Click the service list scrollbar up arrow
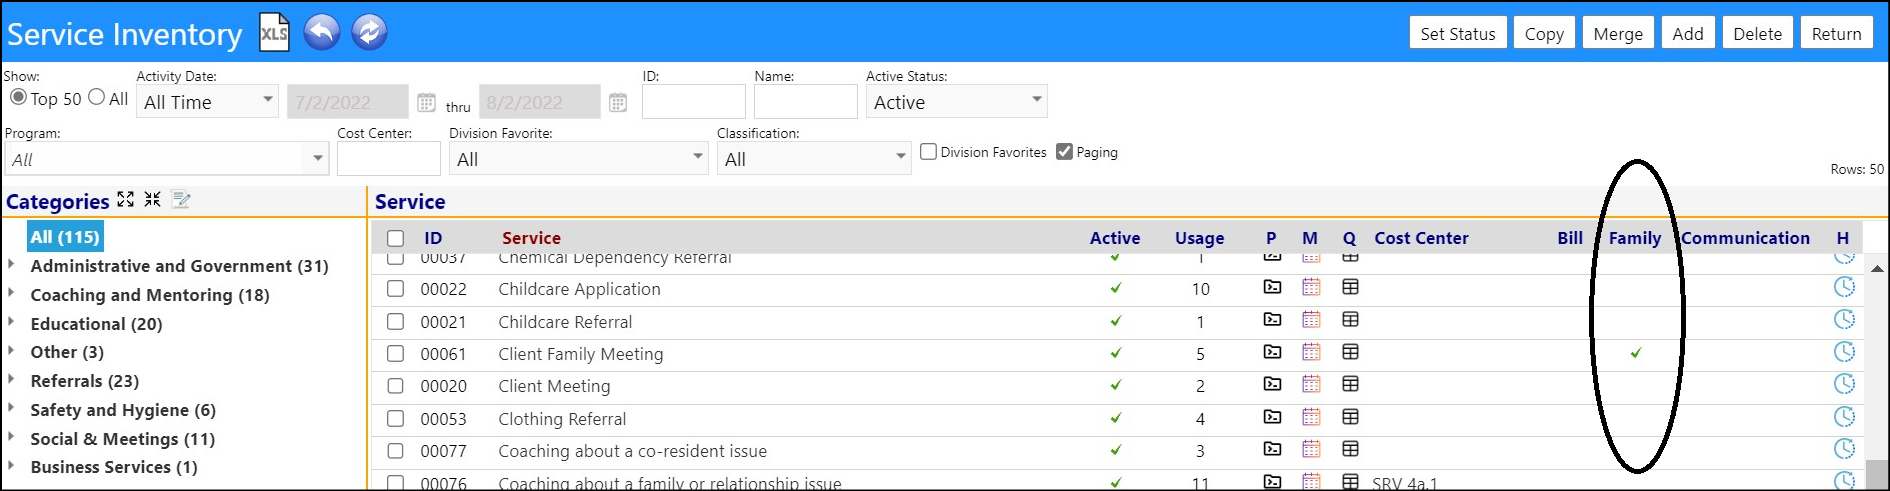 pyautogui.click(x=1876, y=269)
